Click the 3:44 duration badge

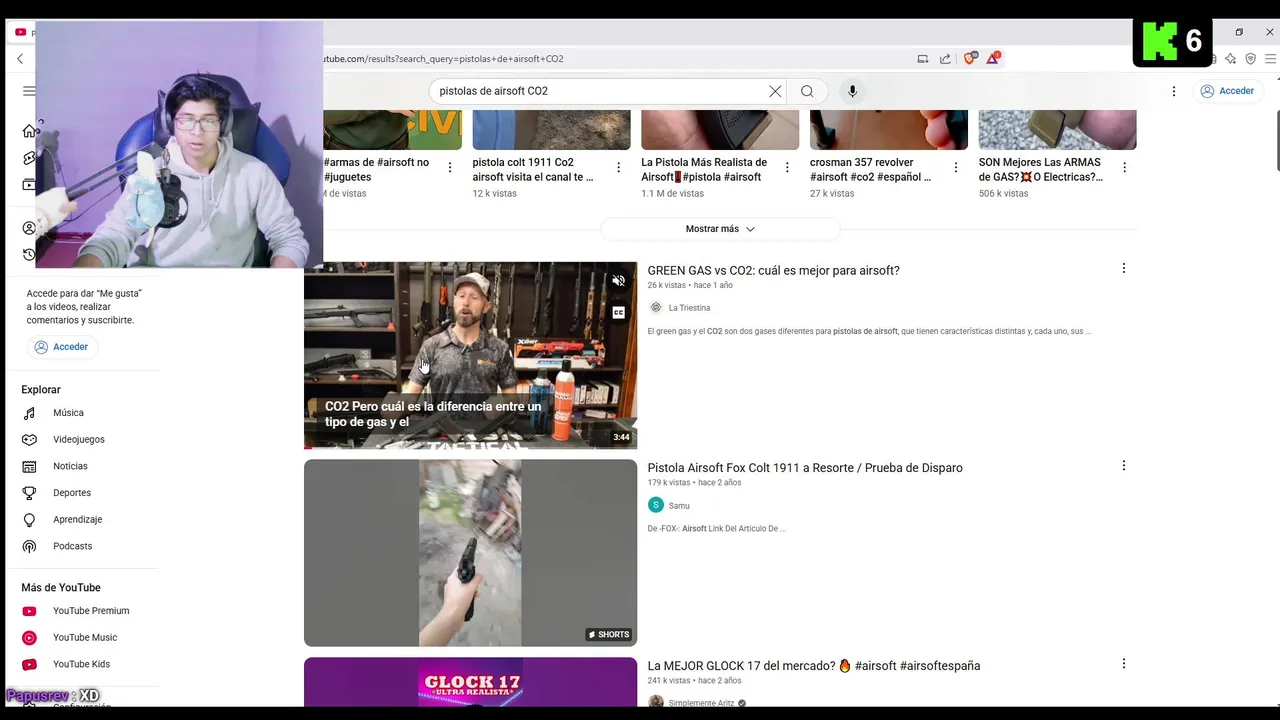point(621,437)
